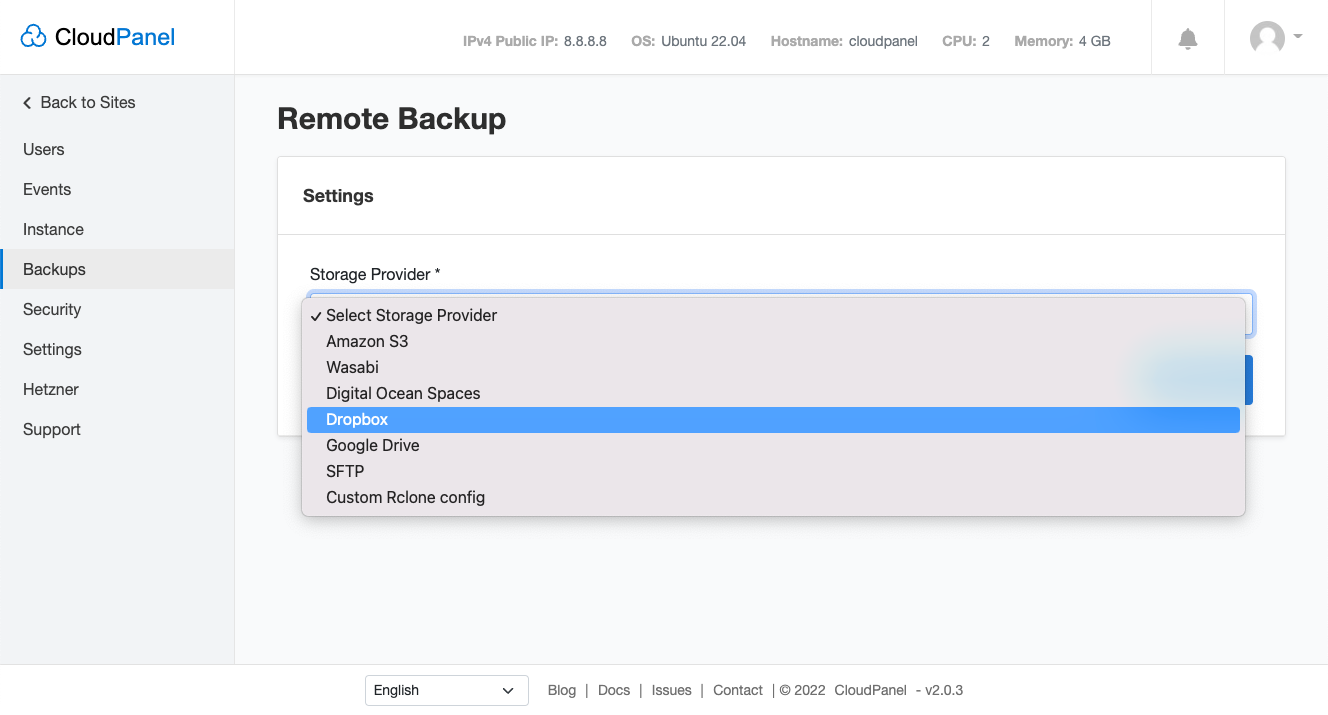Open the Contact footer link
The height and width of the screenshot is (715, 1328).
[738, 690]
